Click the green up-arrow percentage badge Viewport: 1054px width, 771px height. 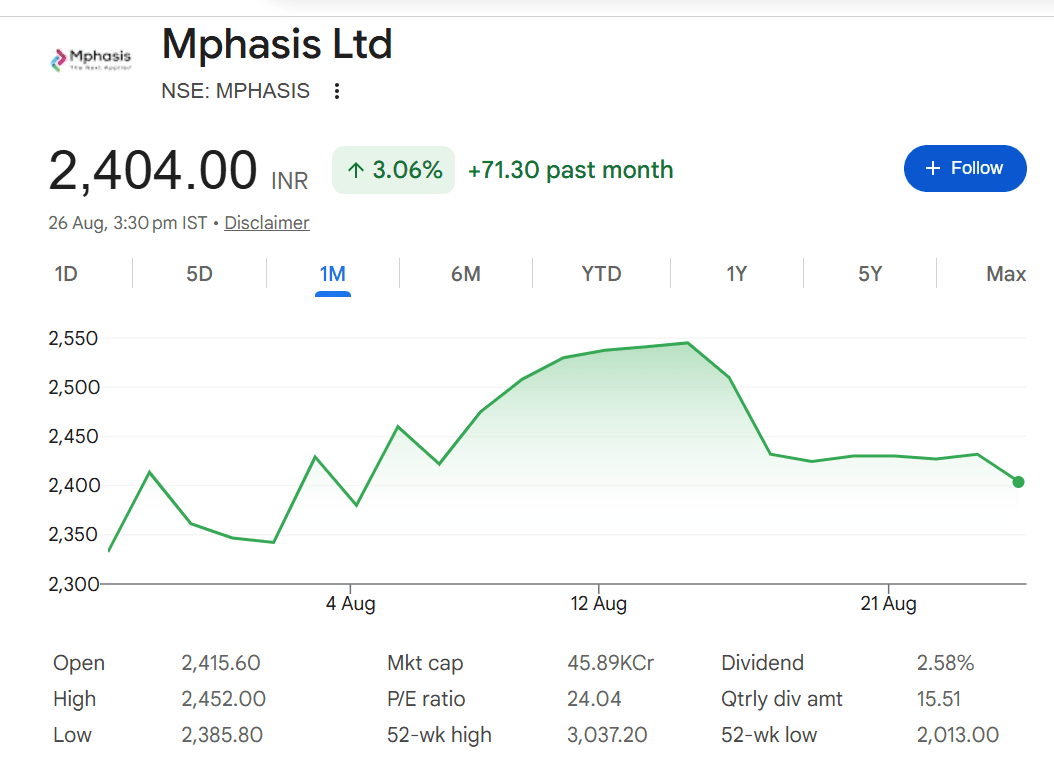pyautogui.click(x=393, y=170)
